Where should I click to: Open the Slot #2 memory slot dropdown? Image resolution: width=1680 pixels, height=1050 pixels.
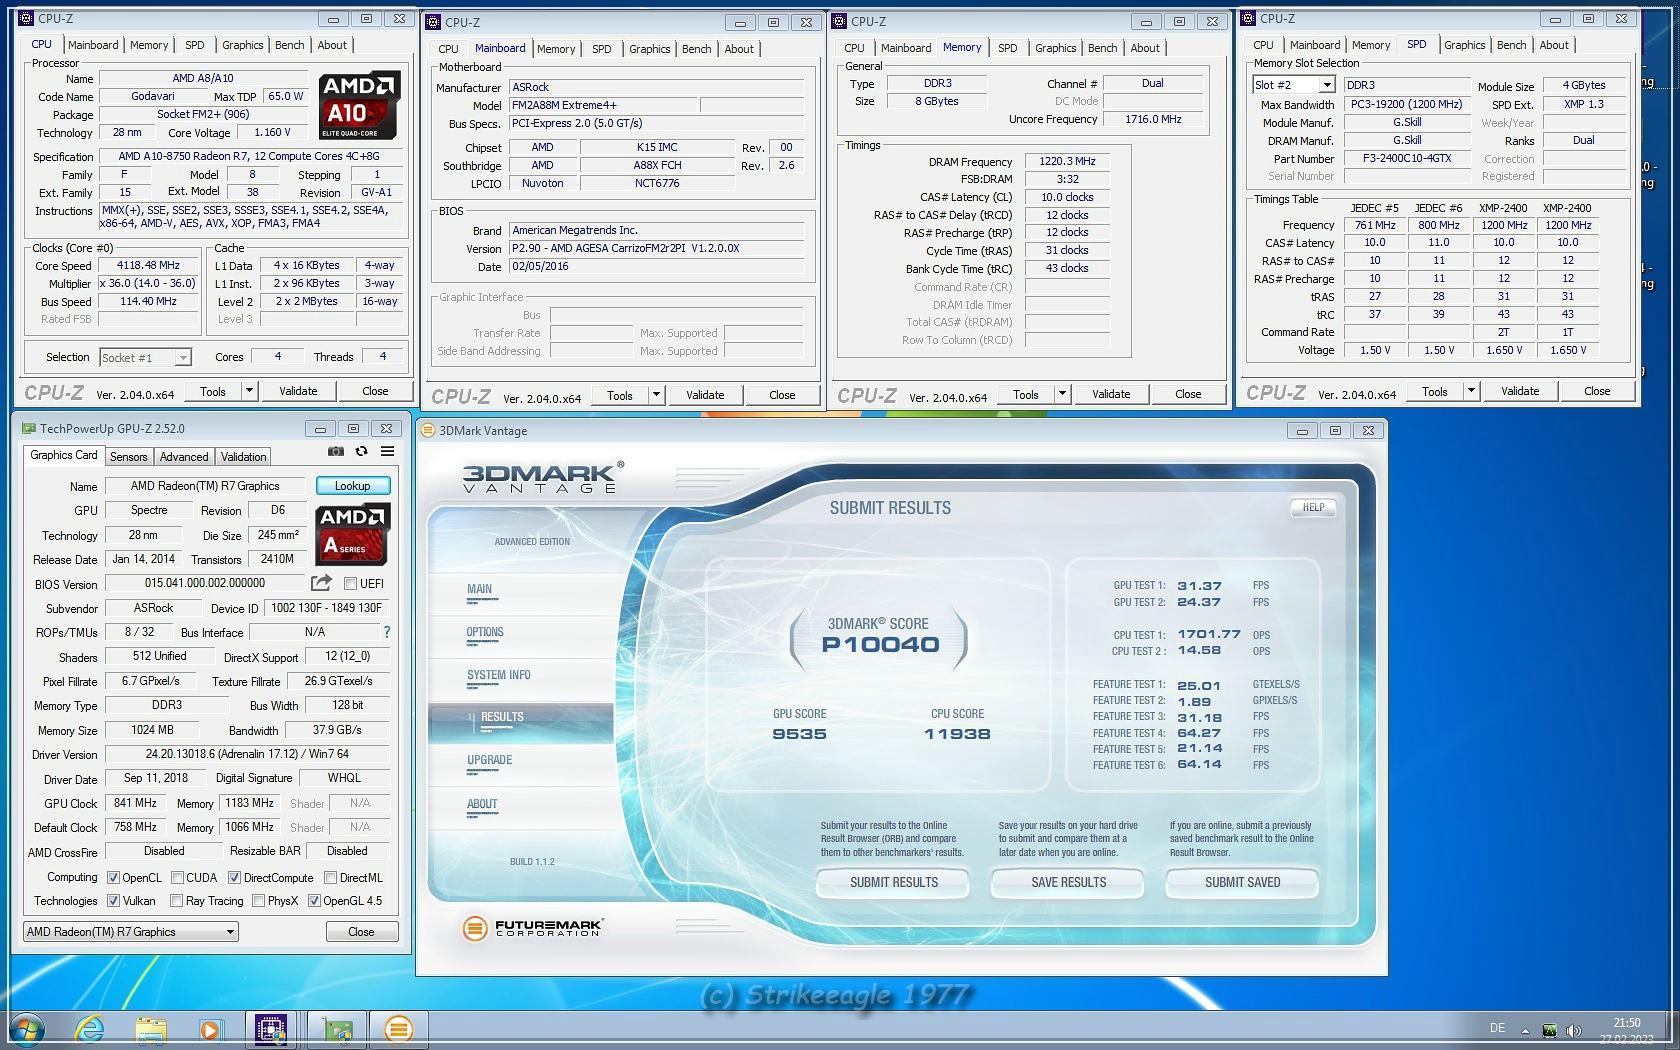(x=1294, y=85)
